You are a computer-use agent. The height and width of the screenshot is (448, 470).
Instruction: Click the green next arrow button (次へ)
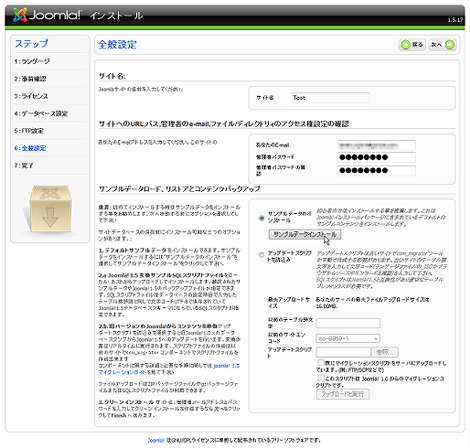(x=442, y=44)
